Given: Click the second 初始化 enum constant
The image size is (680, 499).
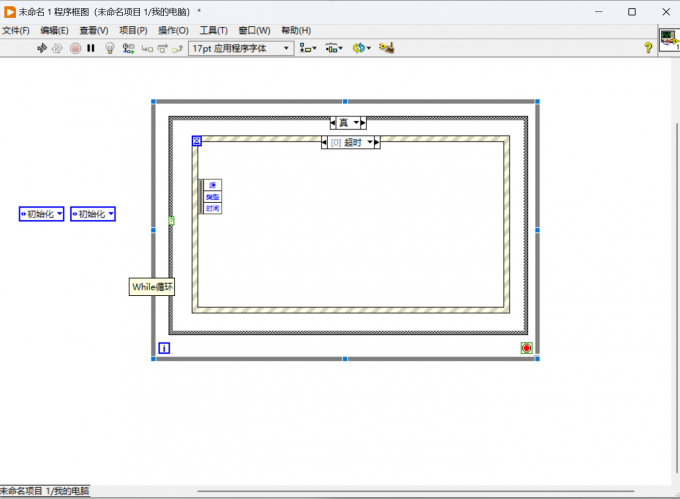Looking at the screenshot, I should coord(93,214).
